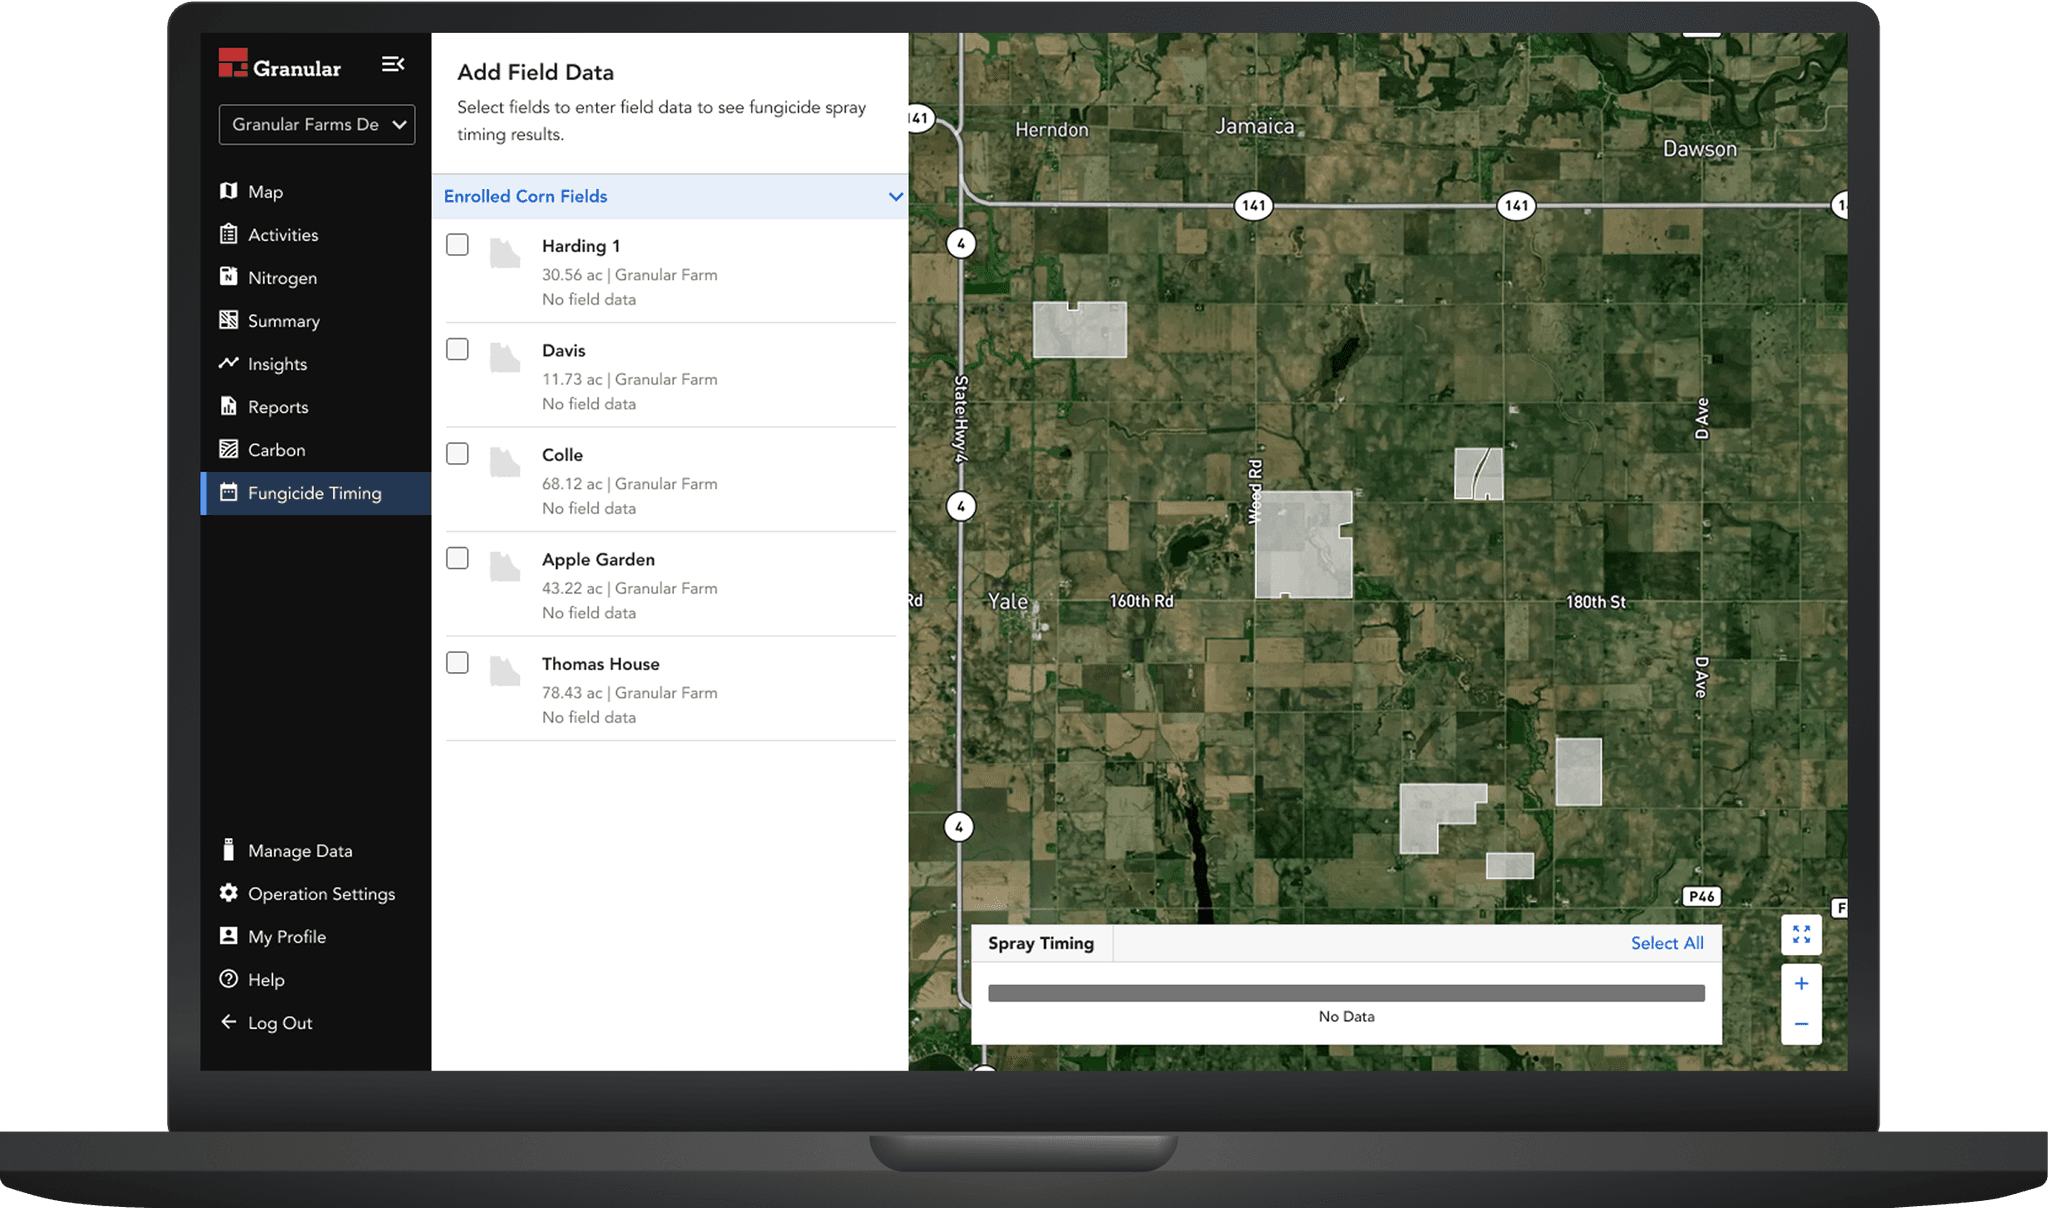Click Select All link
Screen dimensions: 2048x1208
tap(1666, 943)
